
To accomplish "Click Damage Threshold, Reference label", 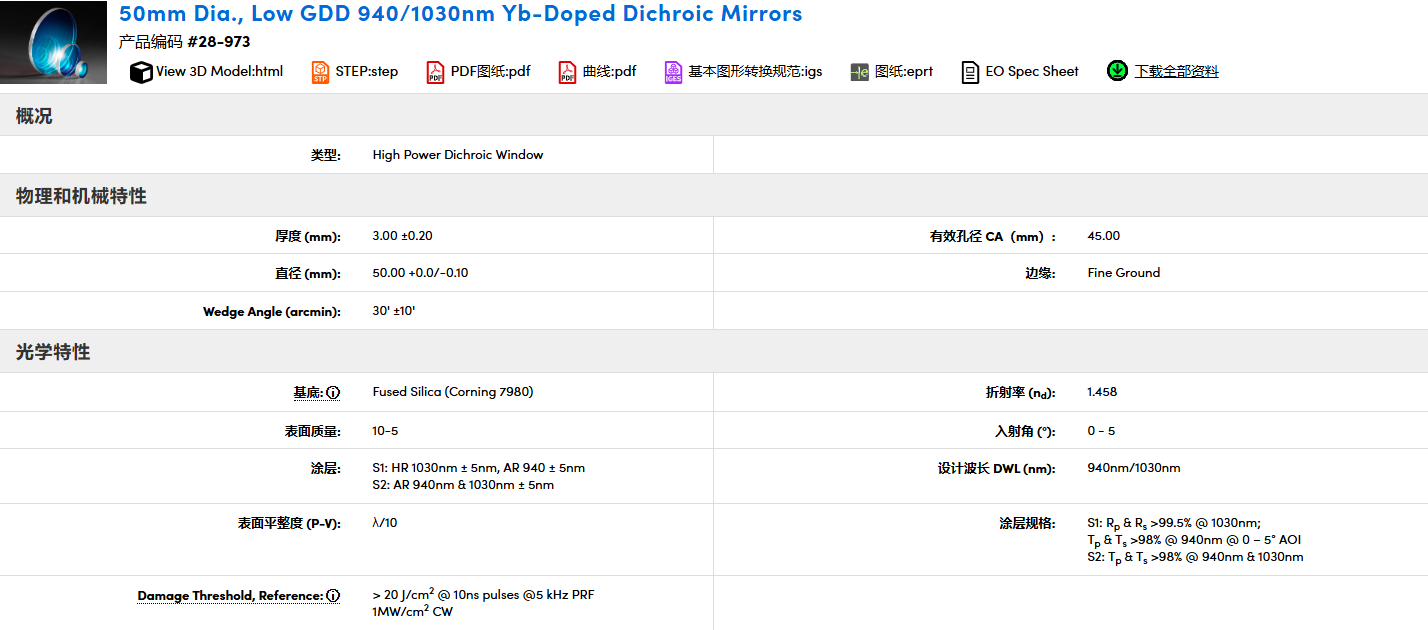I will 230,596.
